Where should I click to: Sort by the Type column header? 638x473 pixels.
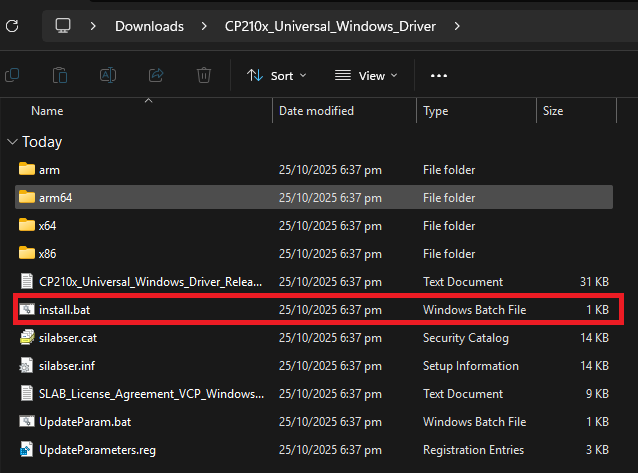435,111
